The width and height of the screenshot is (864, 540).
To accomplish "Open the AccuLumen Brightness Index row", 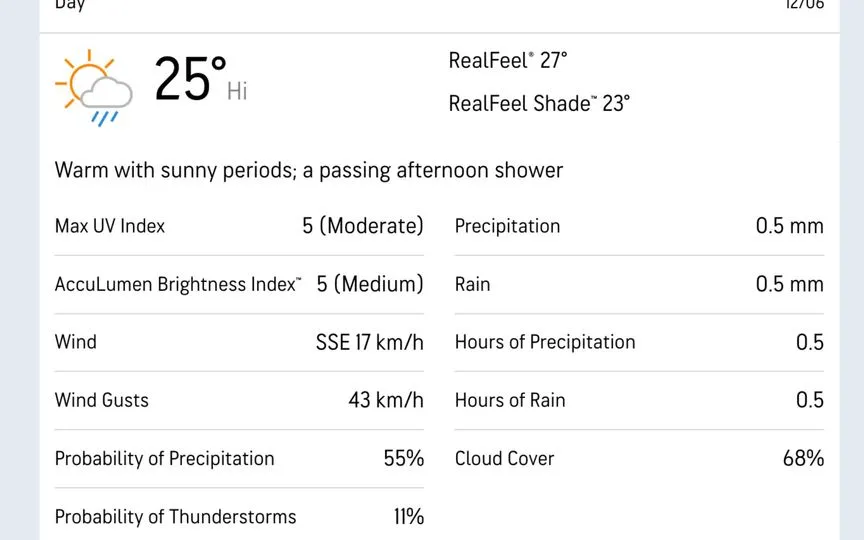I will coord(239,284).
